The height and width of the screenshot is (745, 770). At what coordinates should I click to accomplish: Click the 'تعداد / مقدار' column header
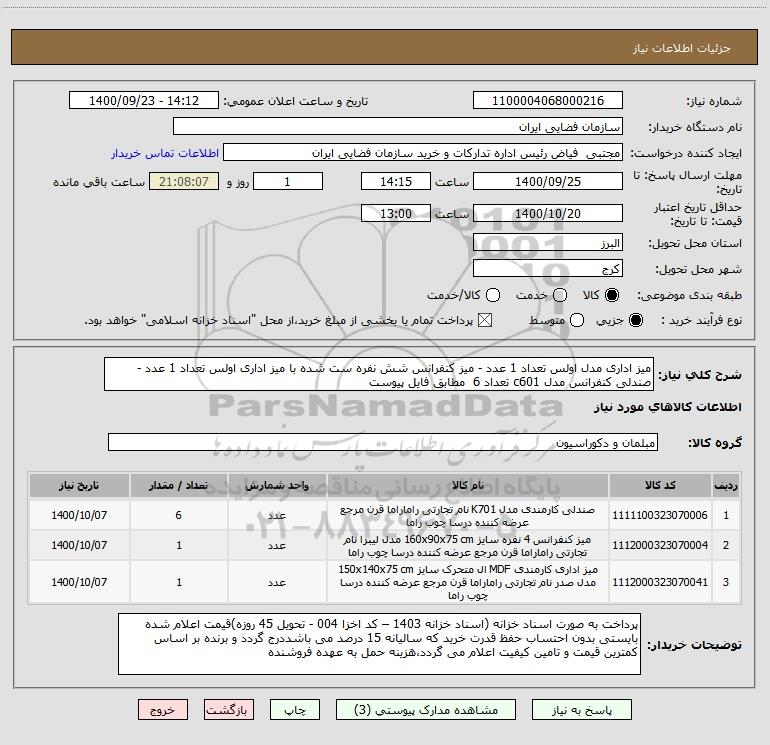tap(179, 485)
